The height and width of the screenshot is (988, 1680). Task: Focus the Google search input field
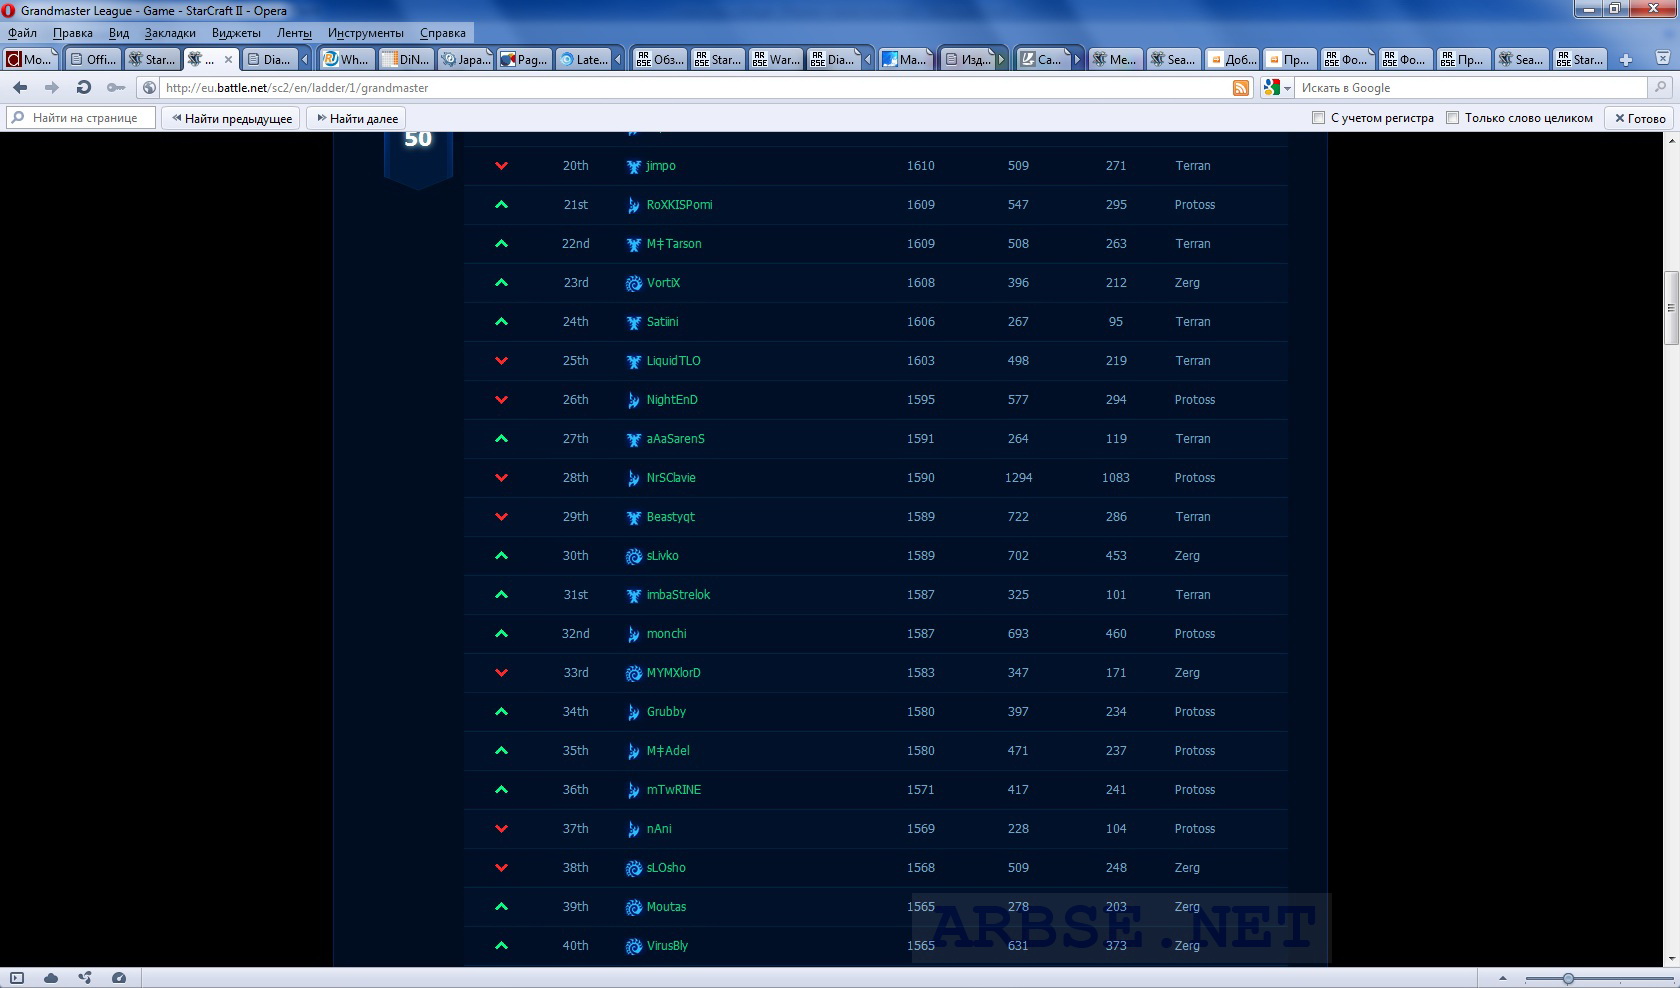coord(1470,88)
